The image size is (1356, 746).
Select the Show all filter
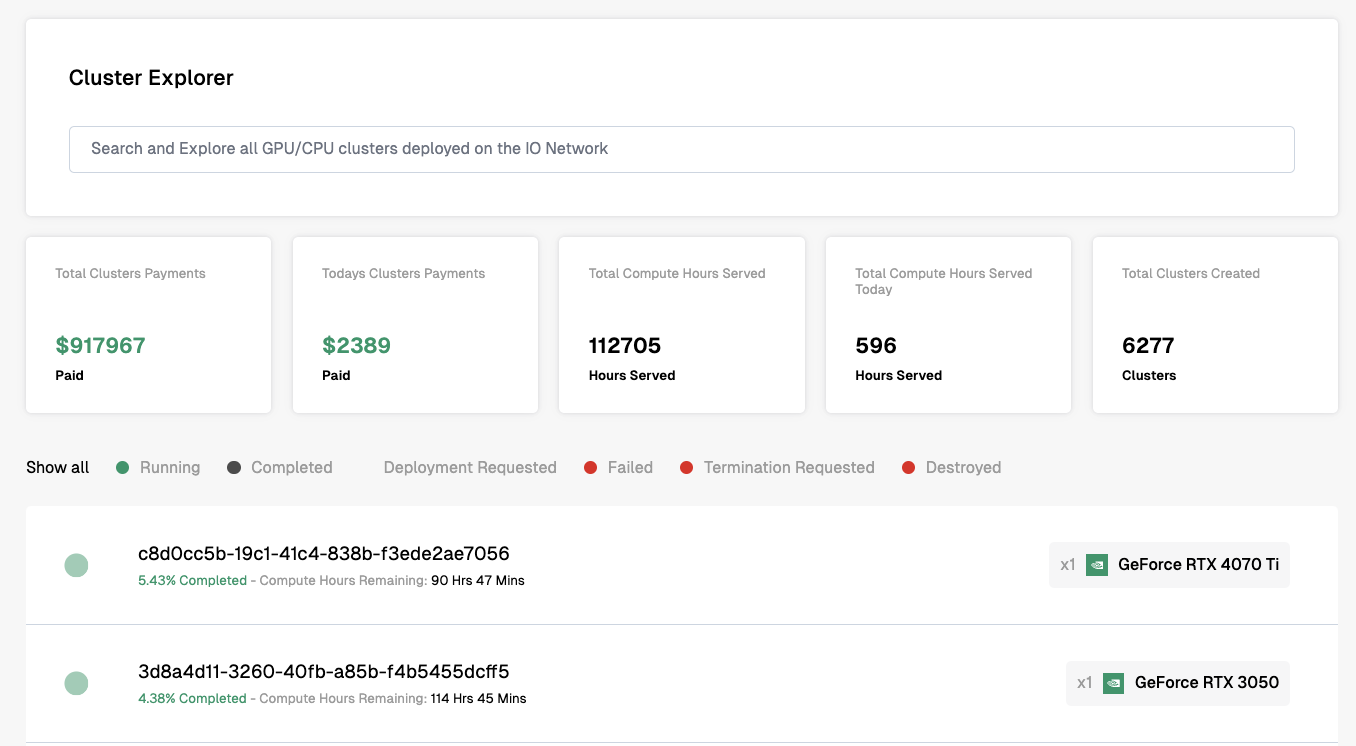(58, 467)
